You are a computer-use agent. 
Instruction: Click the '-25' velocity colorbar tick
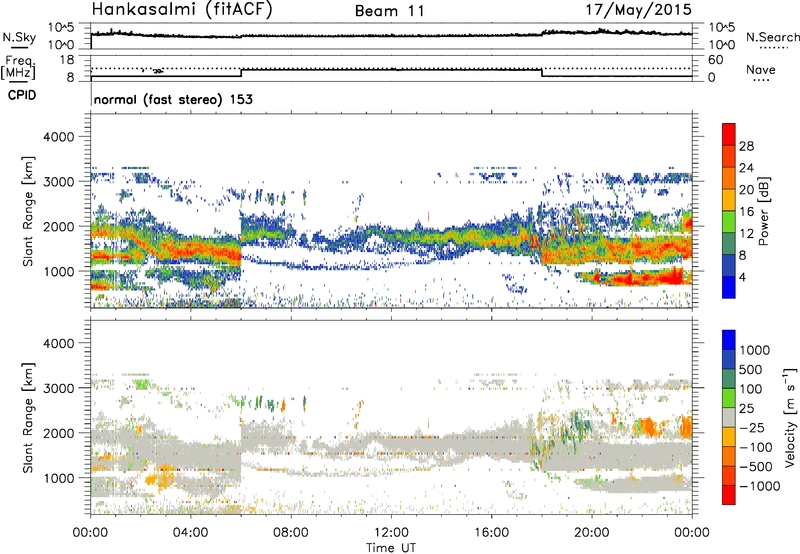(x=752, y=427)
